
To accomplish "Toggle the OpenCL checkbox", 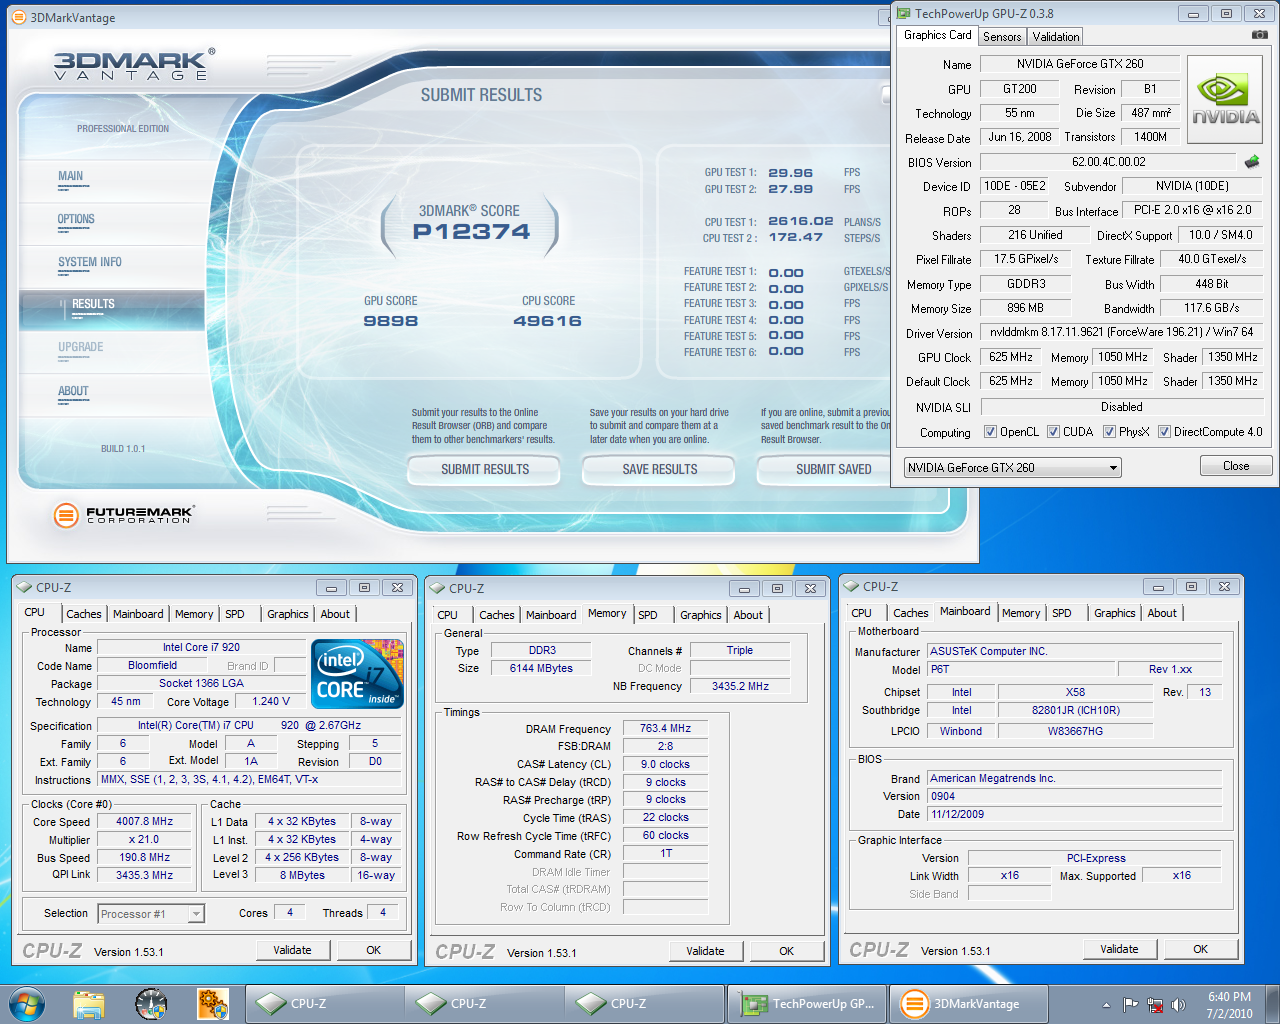I will point(990,432).
